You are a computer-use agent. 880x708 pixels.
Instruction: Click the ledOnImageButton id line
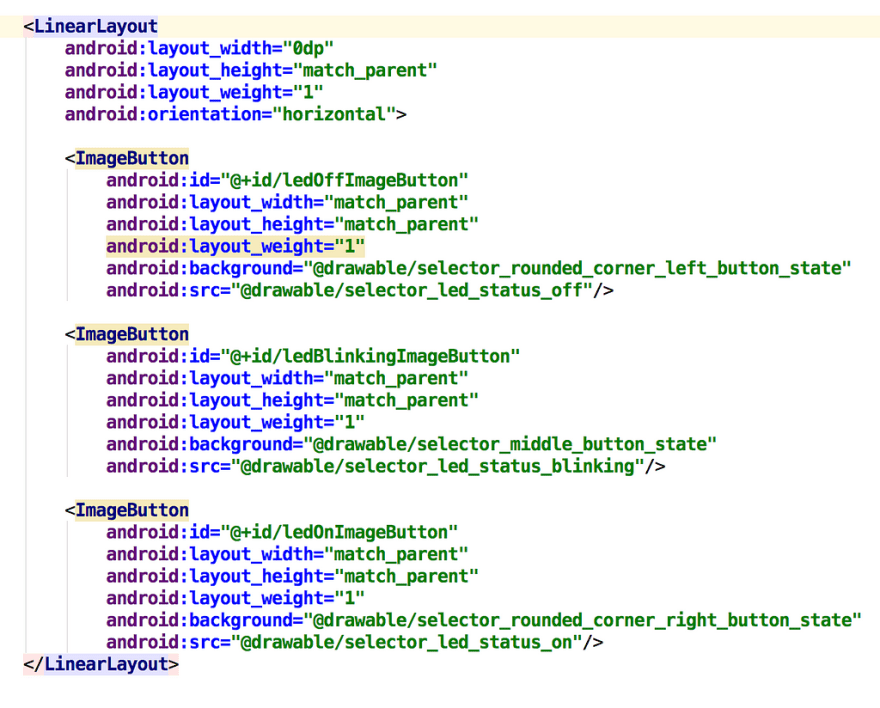point(282,532)
